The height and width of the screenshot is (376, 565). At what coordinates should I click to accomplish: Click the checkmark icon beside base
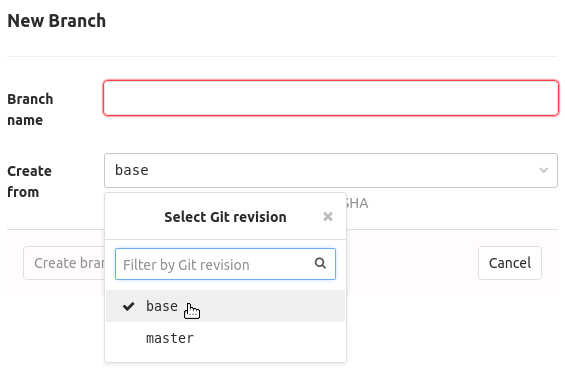(128, 306)
